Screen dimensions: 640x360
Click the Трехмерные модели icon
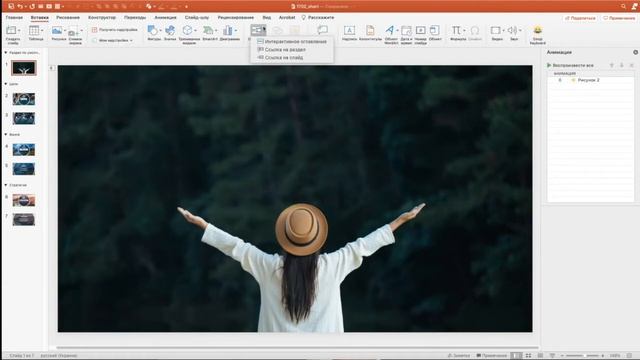(187, 31)
